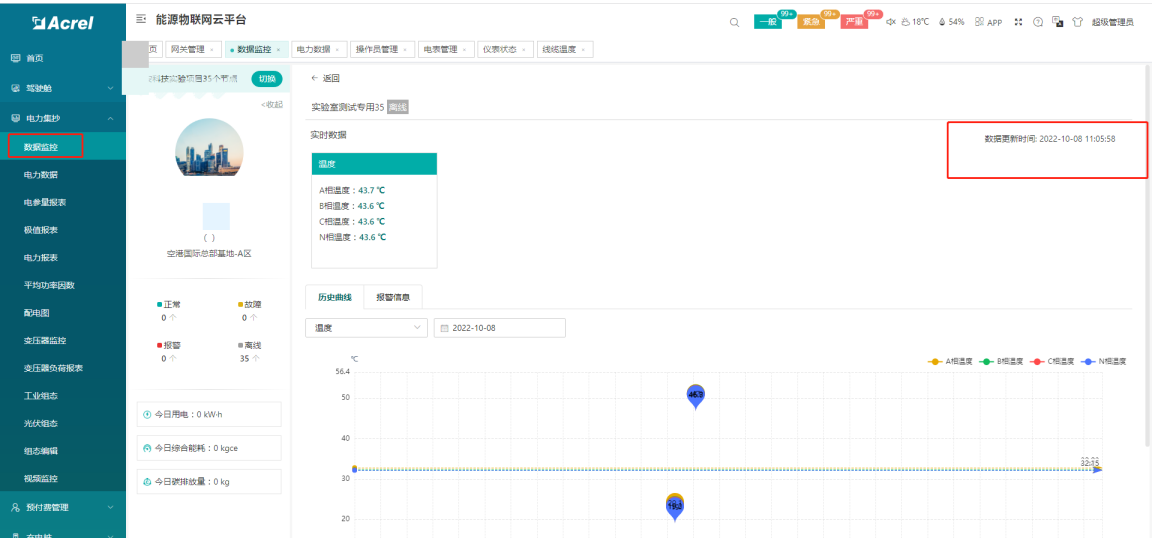Screen dimensions: 1152x538
Task: Toggle B相温度 series in chart legend
Action: [x=1003, y=361]
